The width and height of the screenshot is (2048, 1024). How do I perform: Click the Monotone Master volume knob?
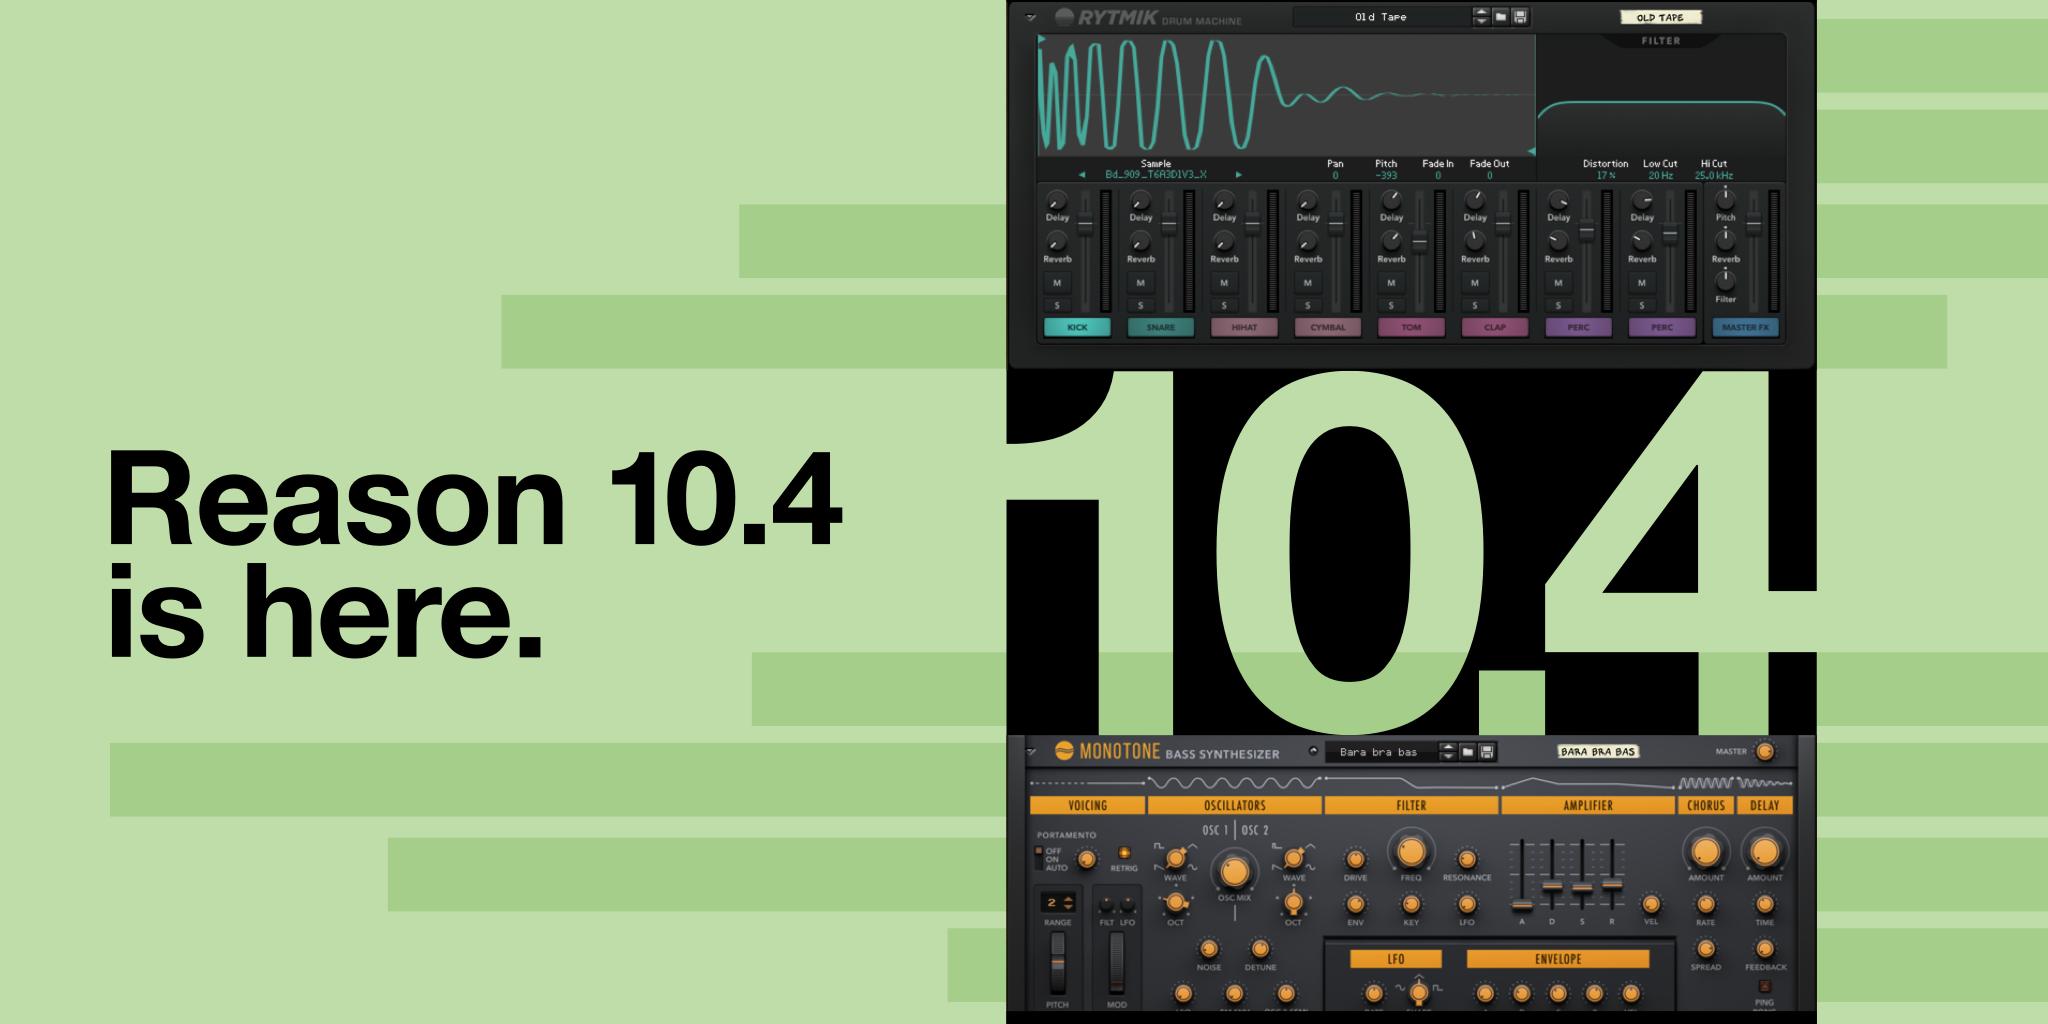coord(1765,752)
